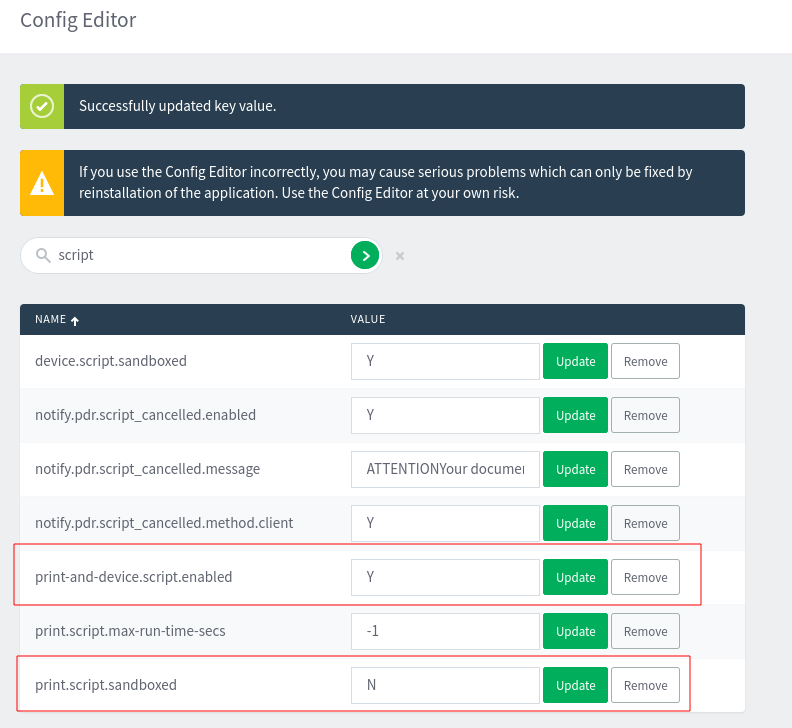Click the ATTENTION message value field
Screen dimensions: 792x728
(x=445, y=470)
